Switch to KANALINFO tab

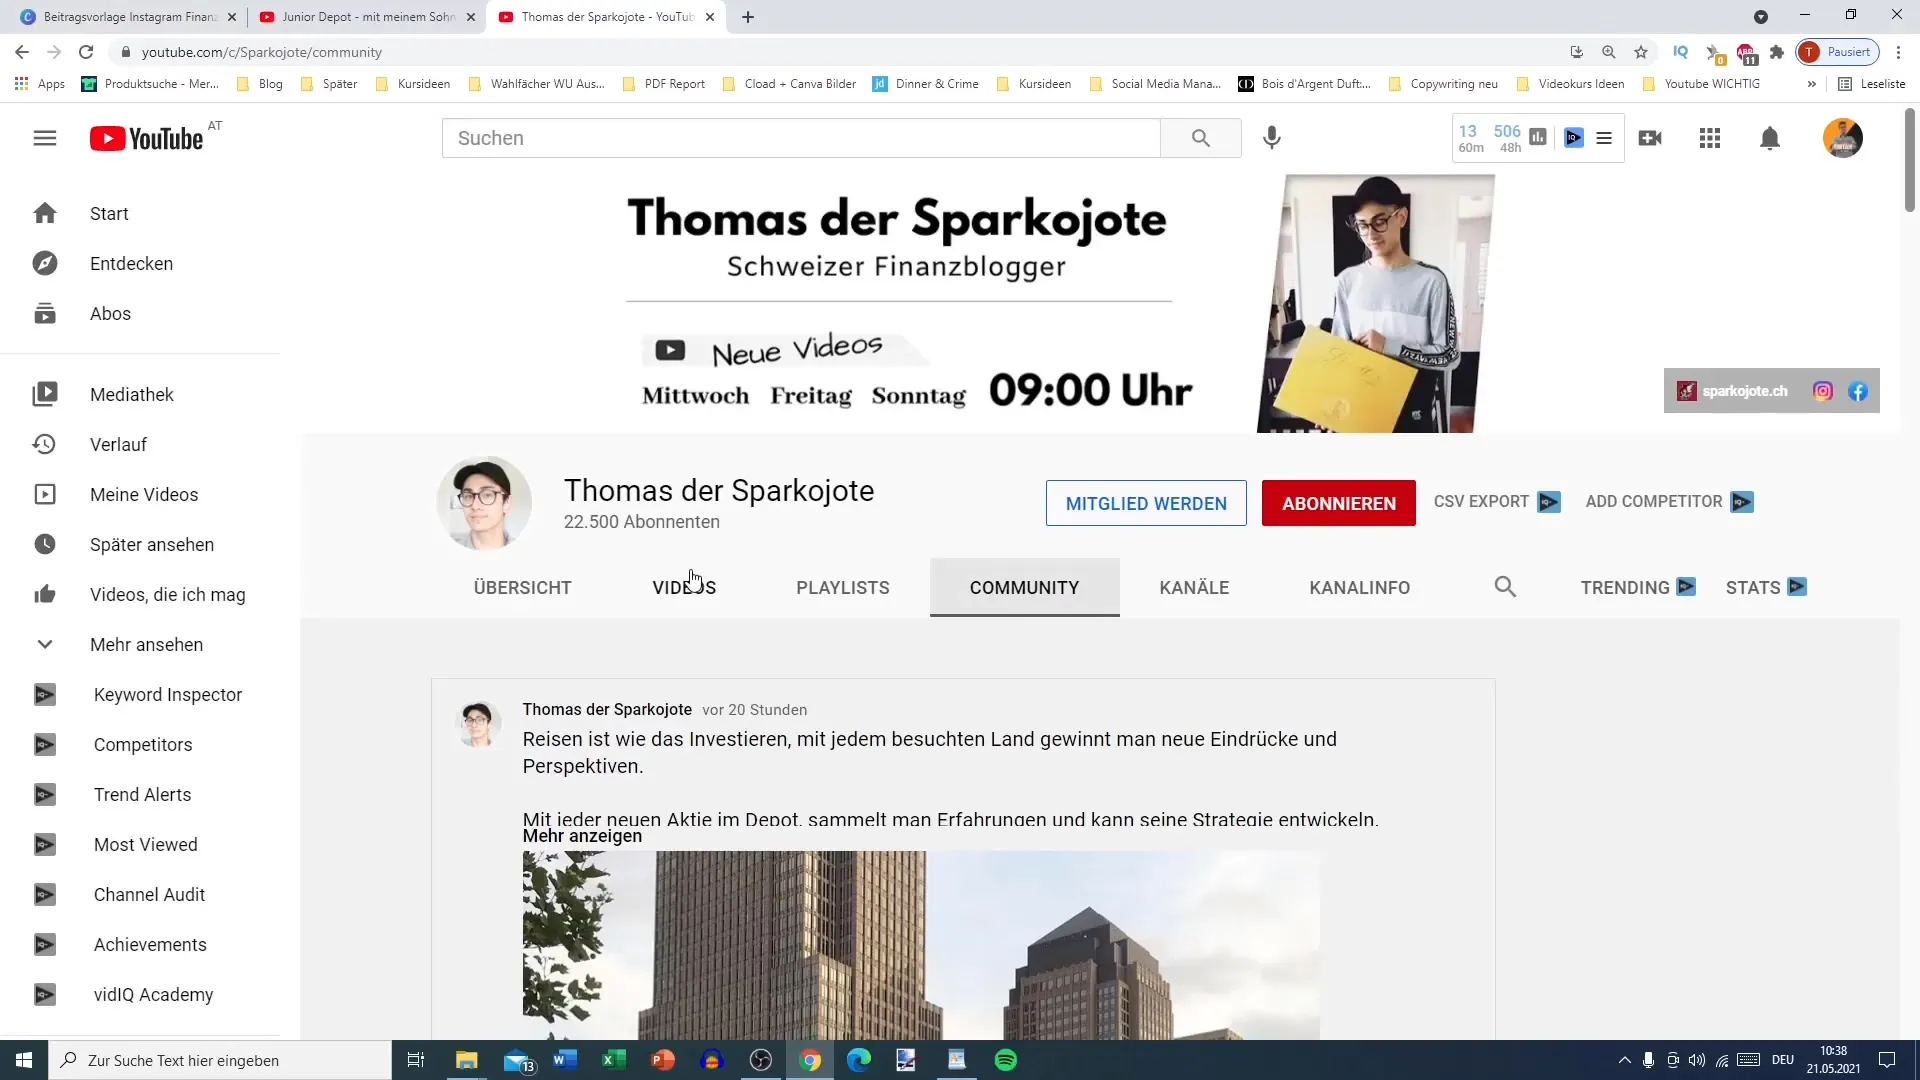pyautogui.click(x=1360, y=587)
